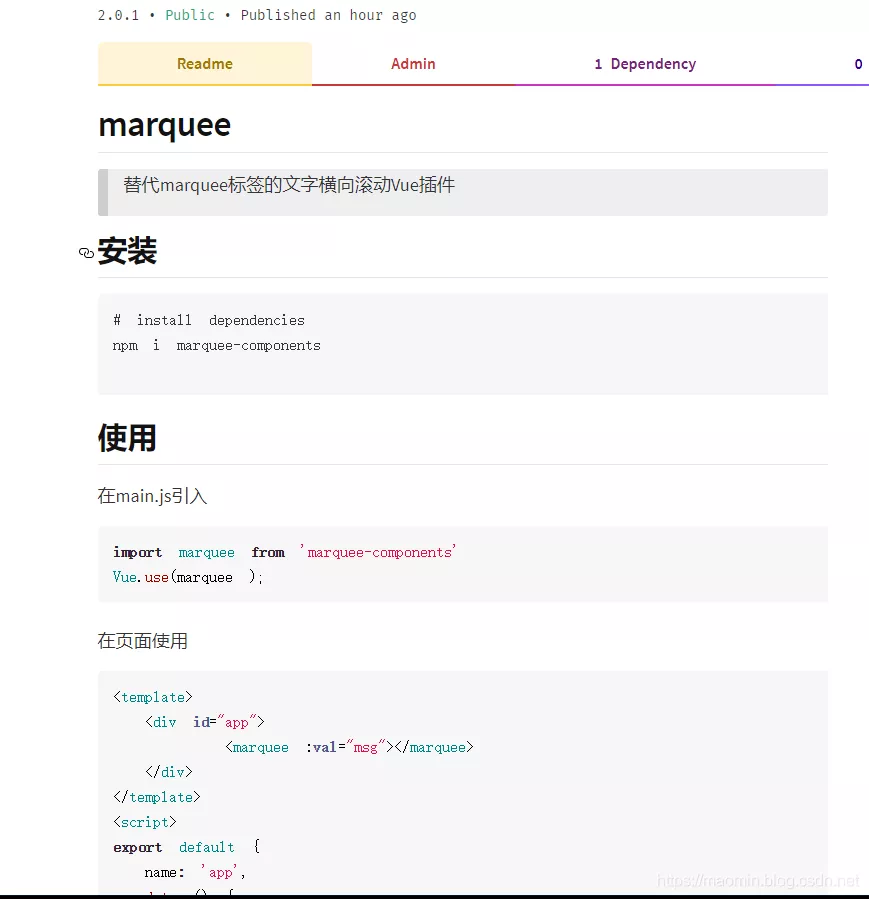Image resolution: width=869 pixels, height=899 pixels.
Task: Click the marquee package title heading
Action: (164, 125)
